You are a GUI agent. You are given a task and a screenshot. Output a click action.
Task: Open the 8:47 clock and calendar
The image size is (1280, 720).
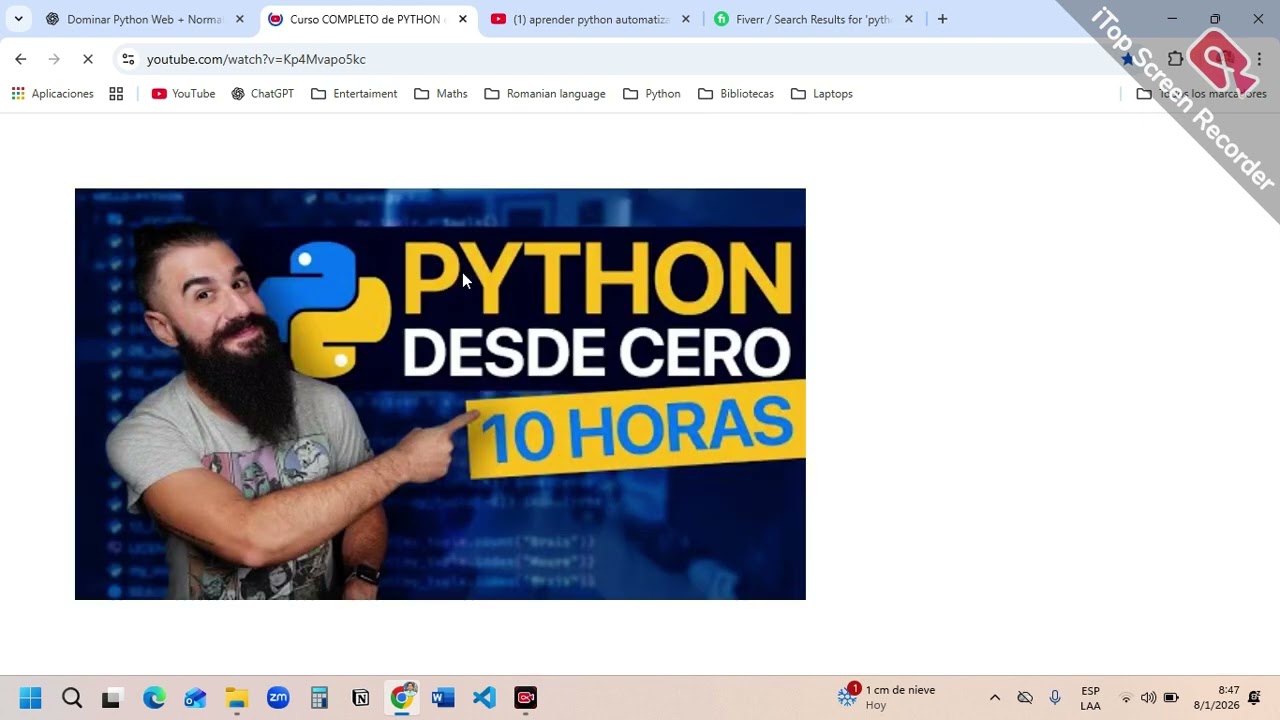pos(1216,697)
